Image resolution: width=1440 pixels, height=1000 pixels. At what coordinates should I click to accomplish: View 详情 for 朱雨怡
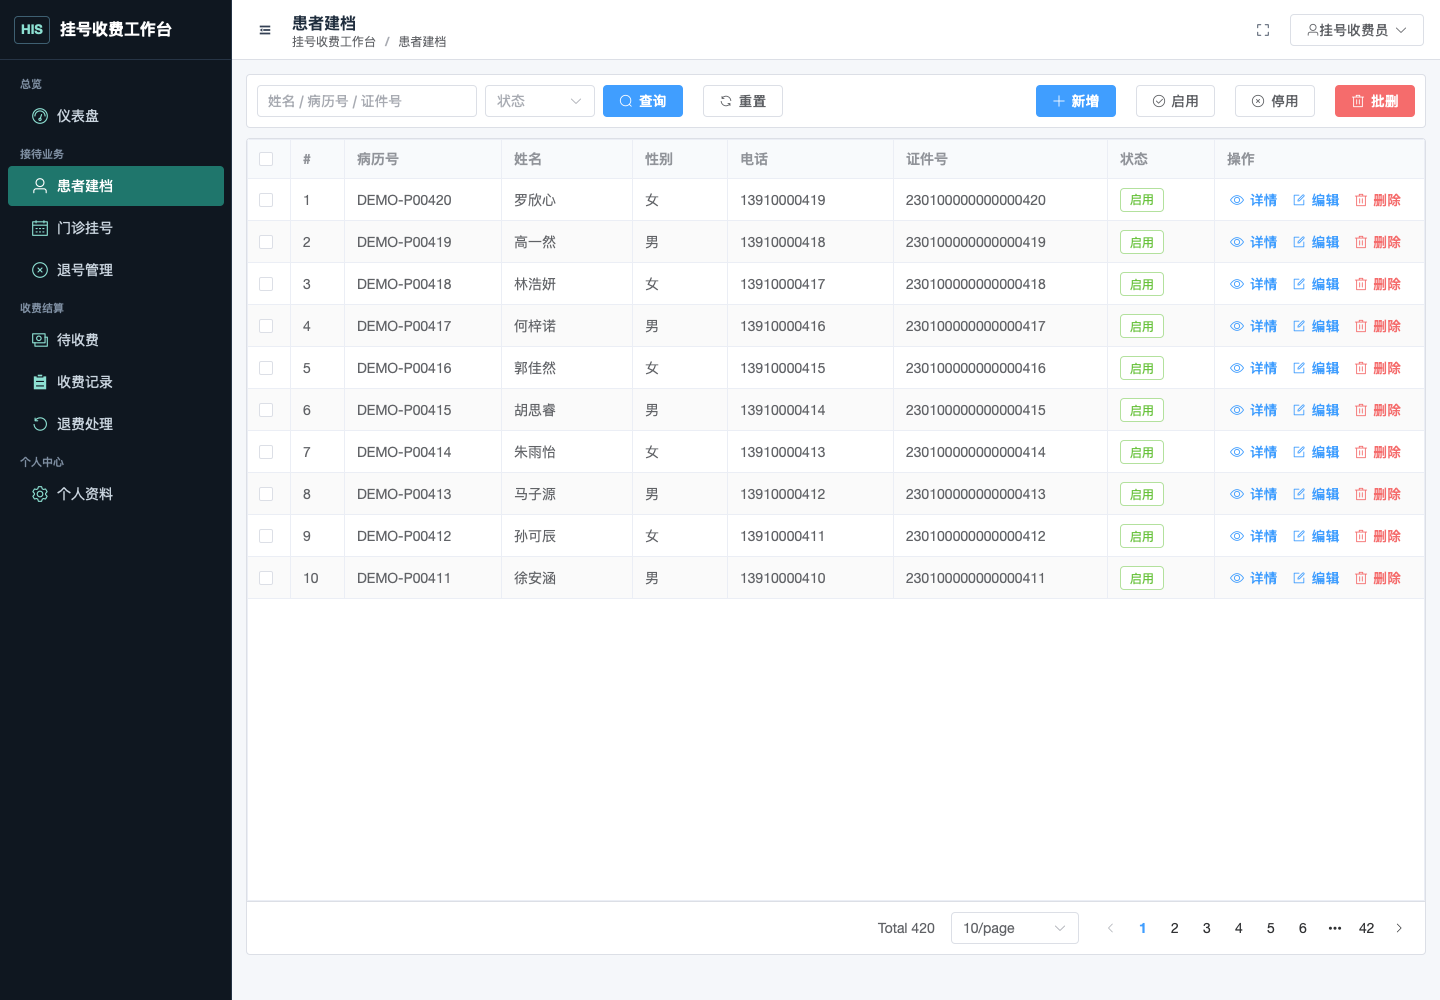tap(1253, 452)
